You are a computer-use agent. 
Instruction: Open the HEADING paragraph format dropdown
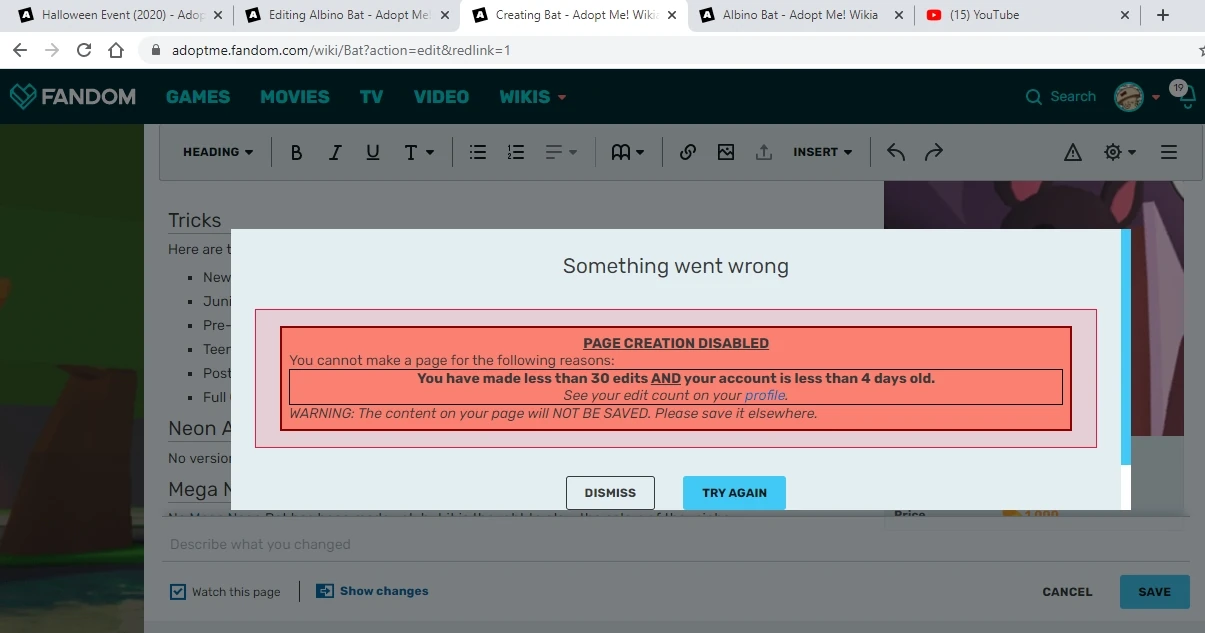[x=218, y=152]
